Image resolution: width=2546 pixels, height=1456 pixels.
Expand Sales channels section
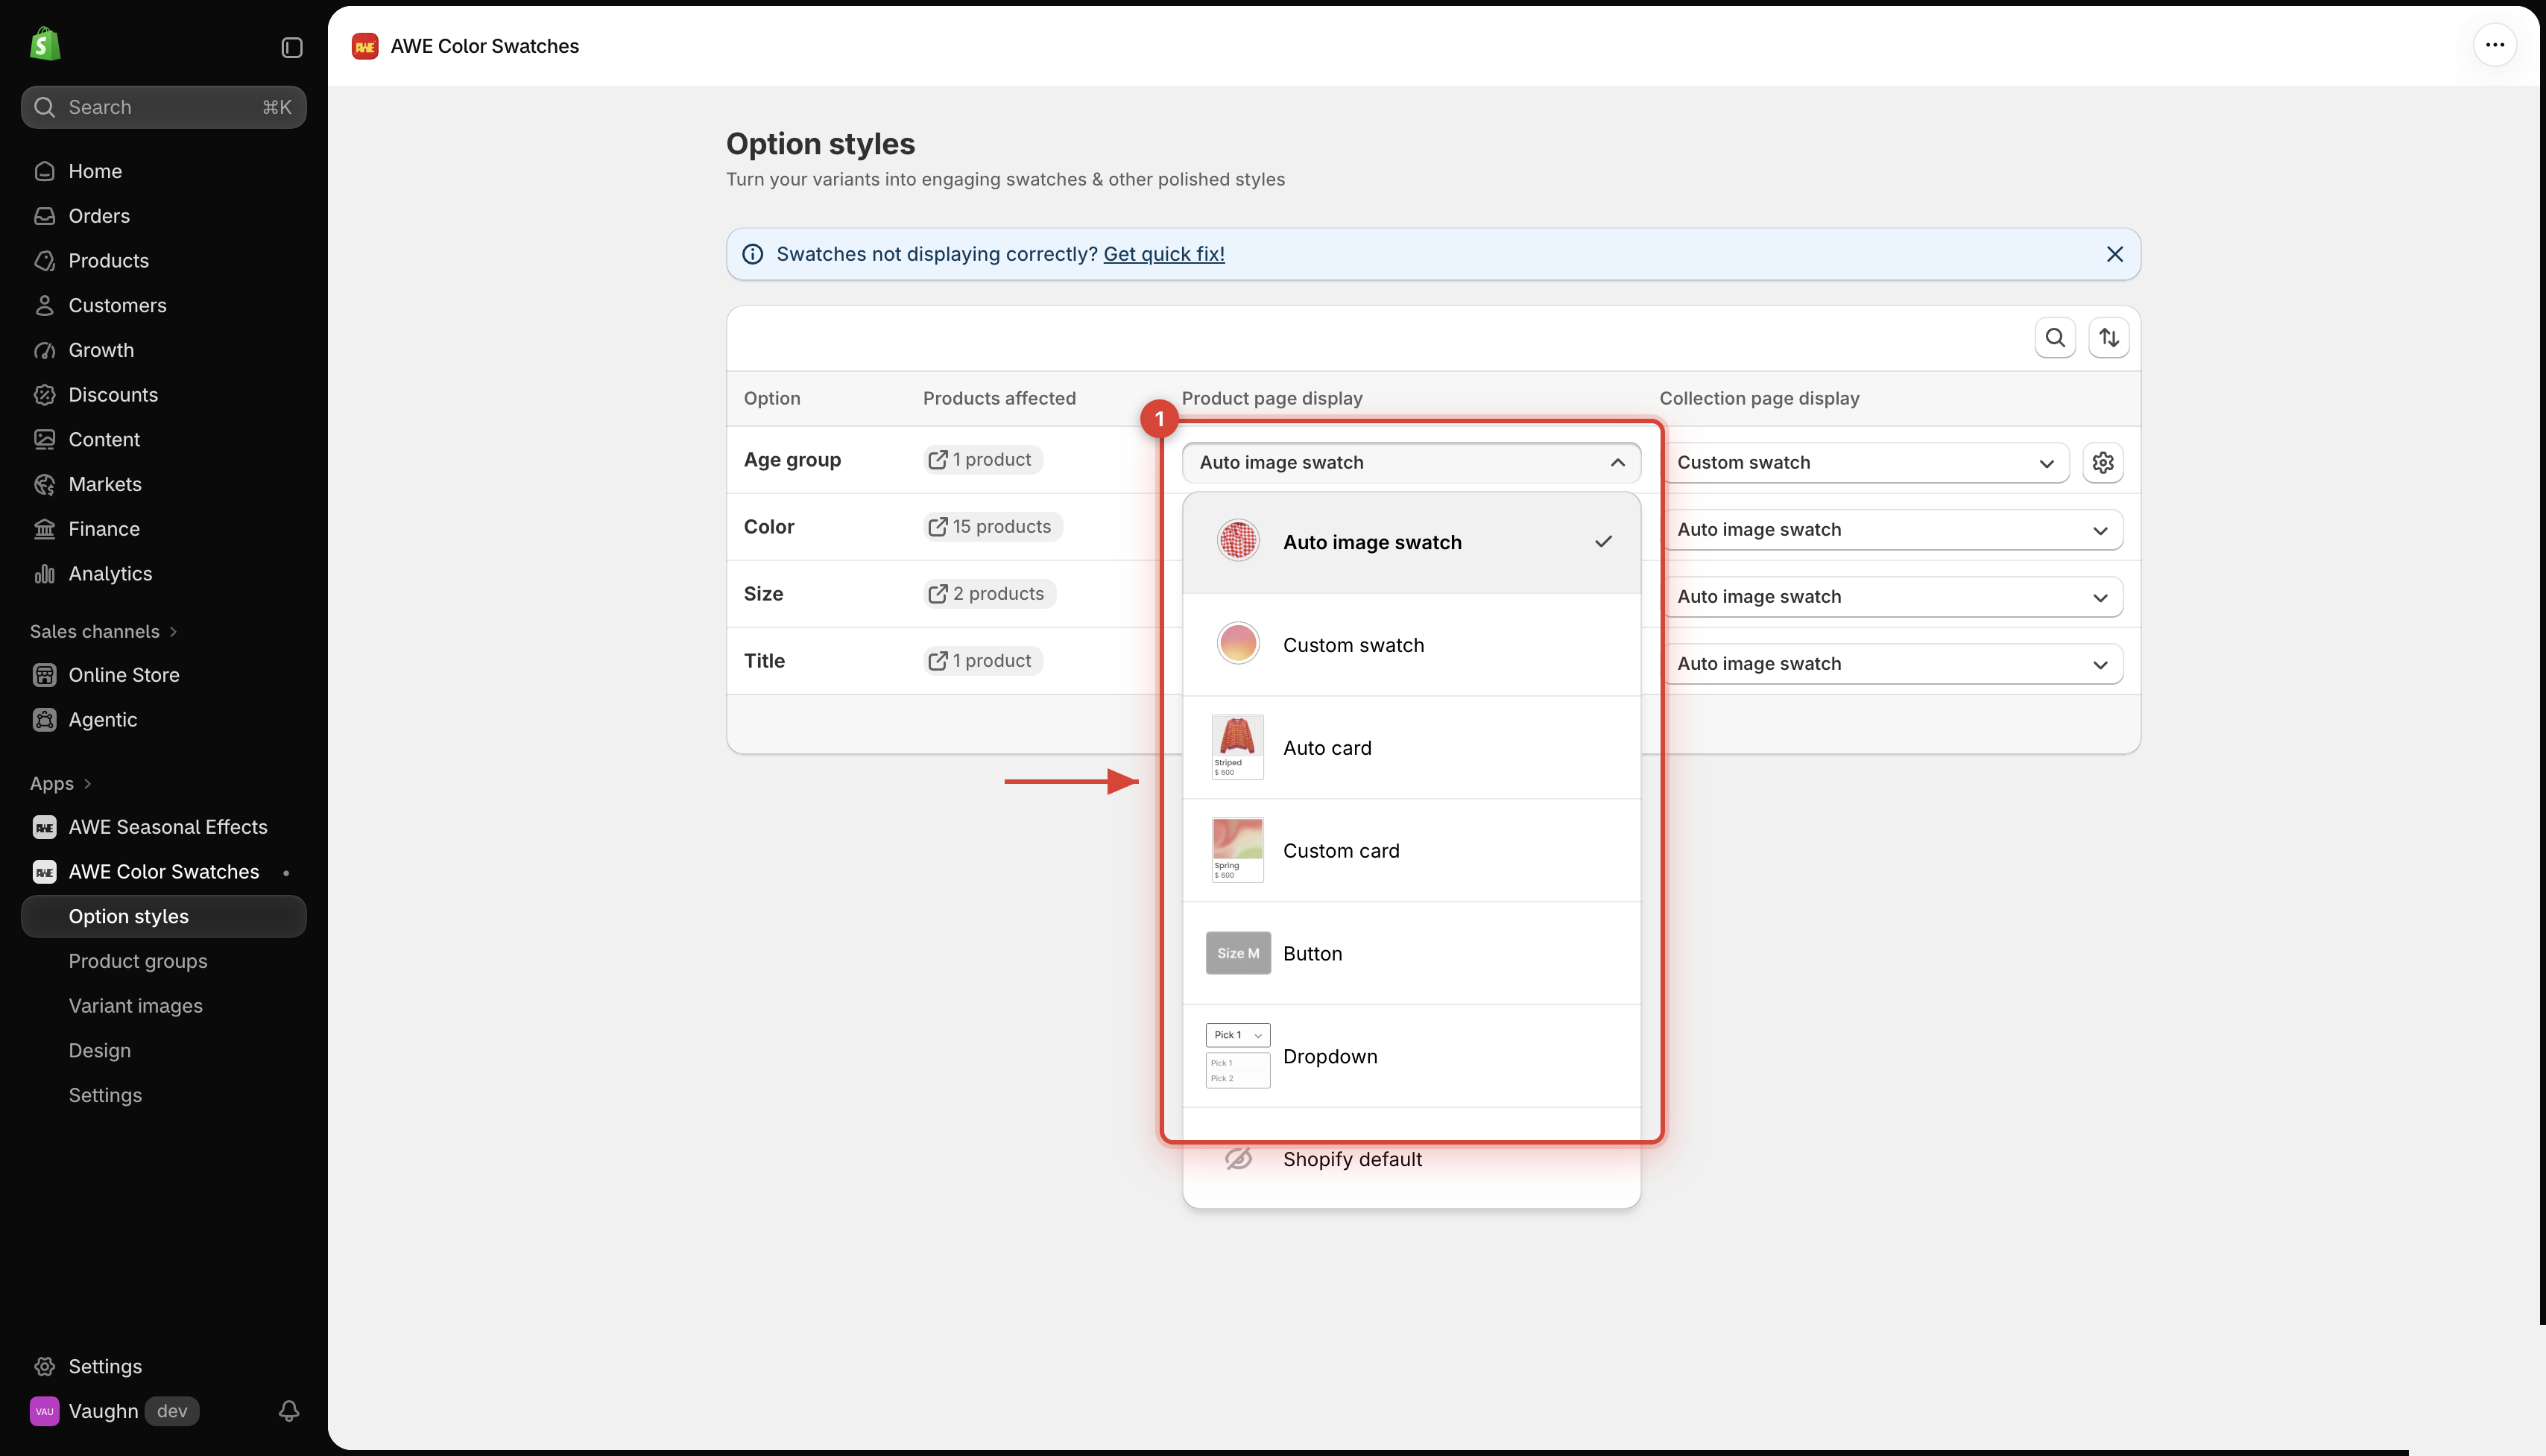click(x=103, y=632)
